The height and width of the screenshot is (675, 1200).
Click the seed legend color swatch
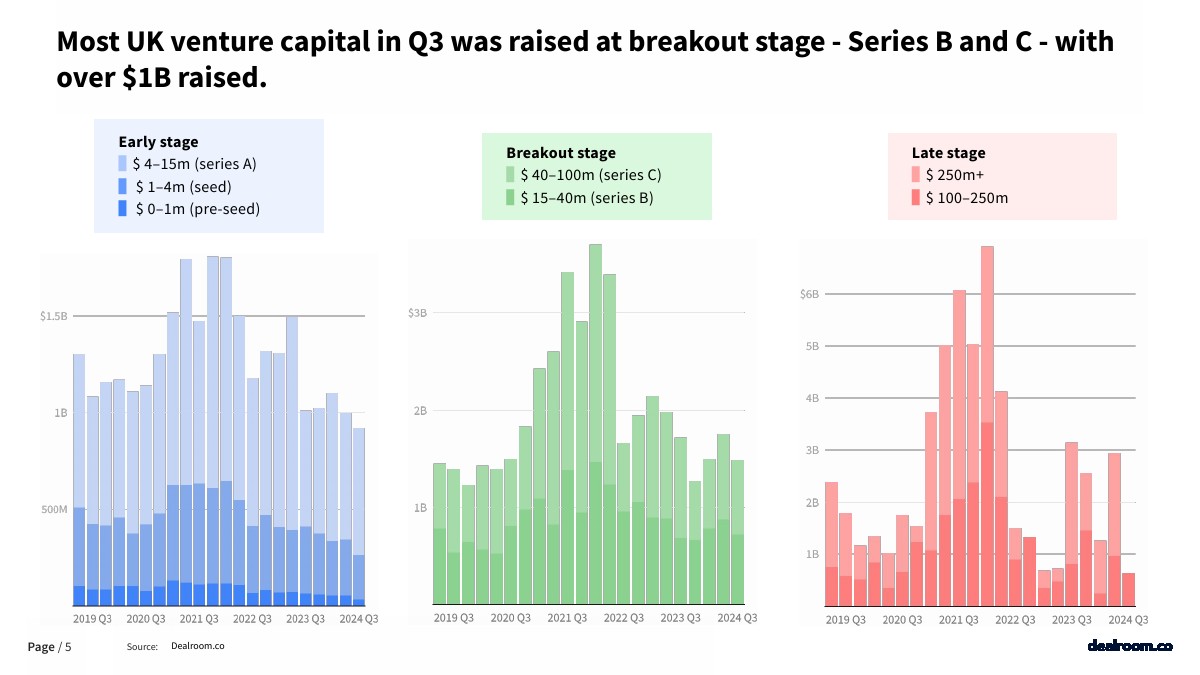[123, 186]
